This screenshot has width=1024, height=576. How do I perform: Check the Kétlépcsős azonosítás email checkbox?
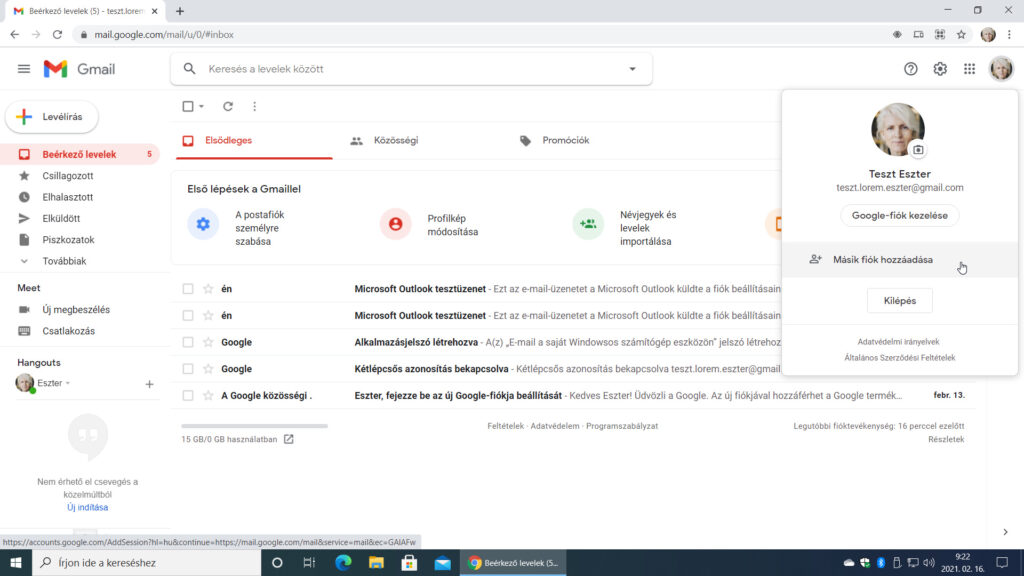188,369
